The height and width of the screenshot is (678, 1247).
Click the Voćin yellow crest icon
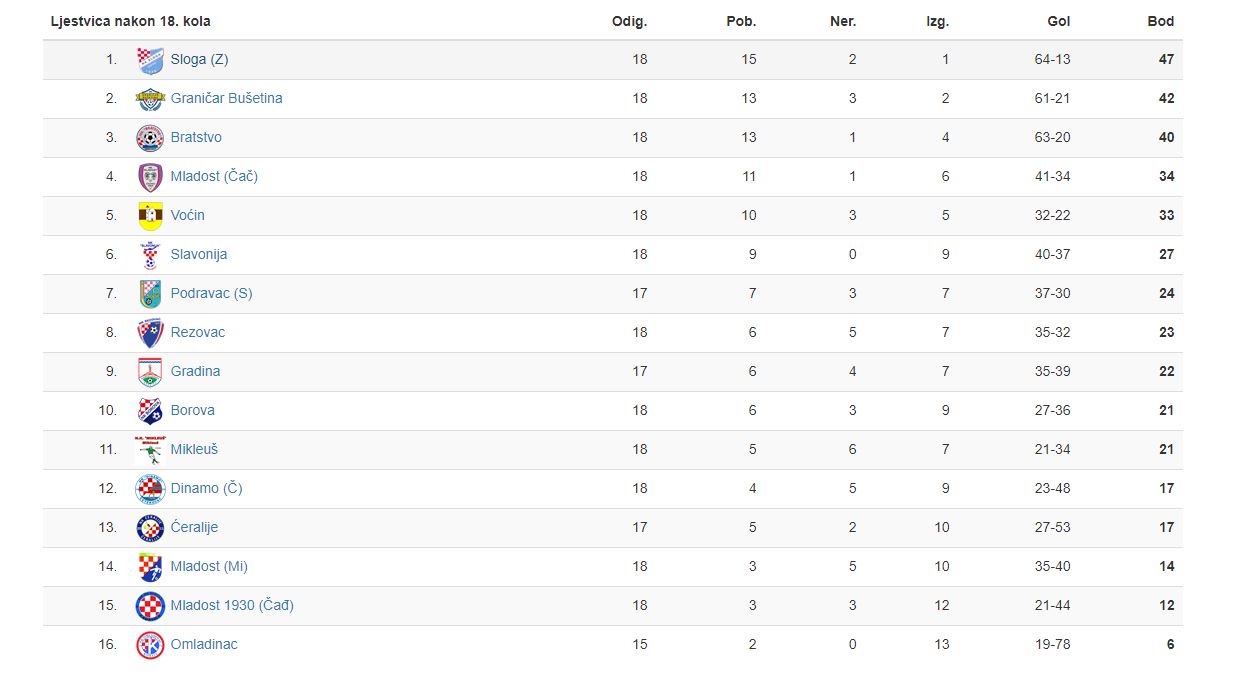click(150, 216)
